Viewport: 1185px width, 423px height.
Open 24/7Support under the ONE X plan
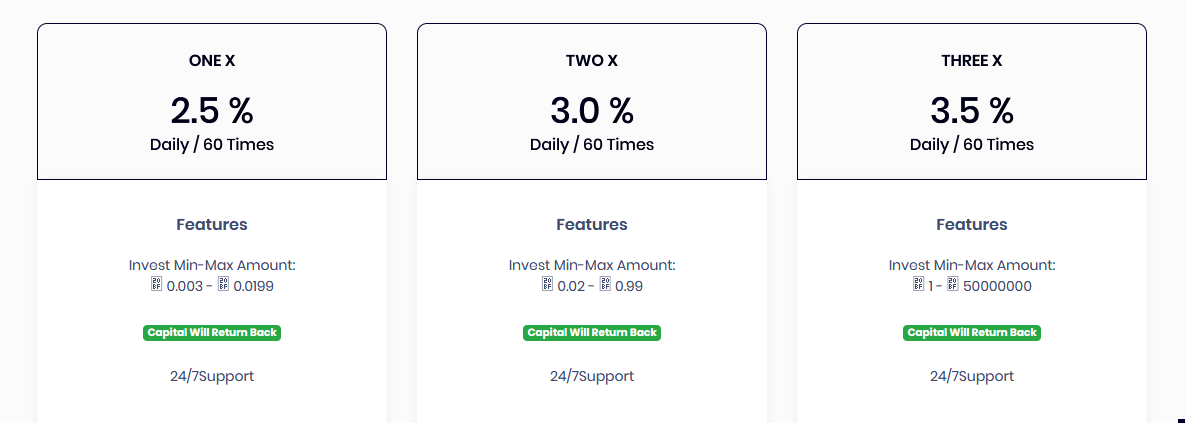212,376
